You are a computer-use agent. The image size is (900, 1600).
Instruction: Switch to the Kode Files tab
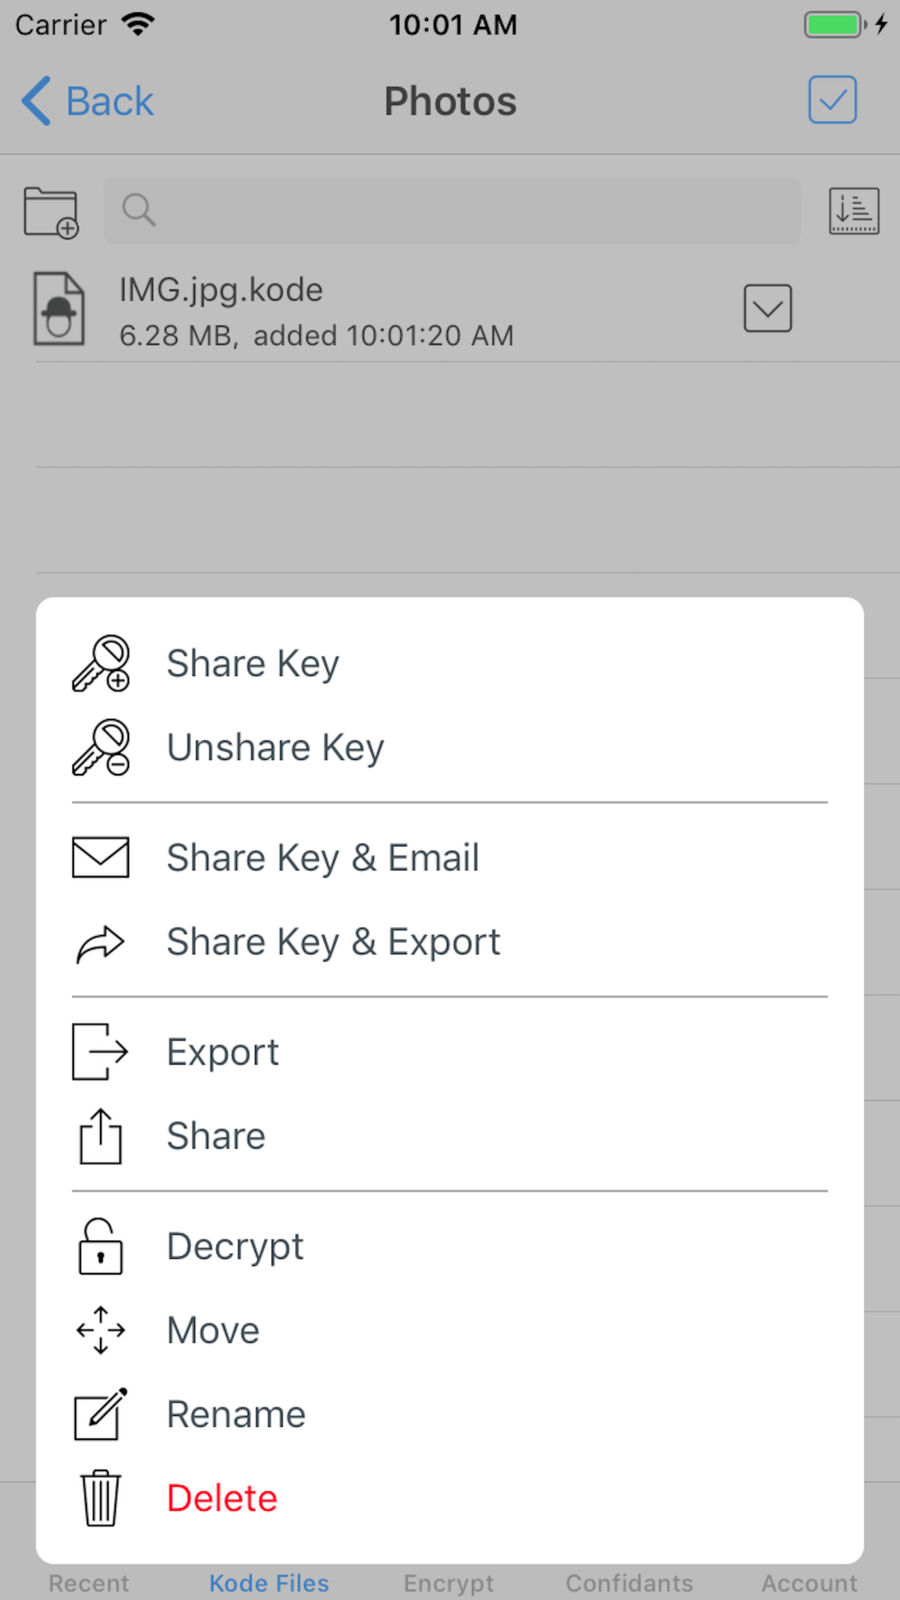coord(269,1583)
